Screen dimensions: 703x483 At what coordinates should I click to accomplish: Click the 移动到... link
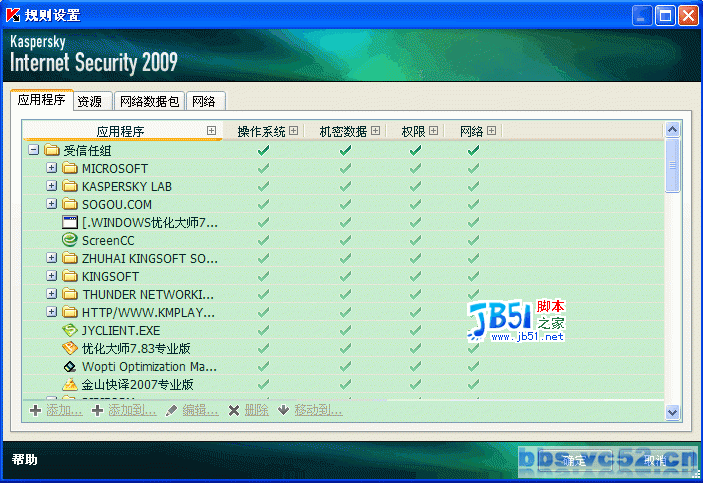tap(318, 410)
